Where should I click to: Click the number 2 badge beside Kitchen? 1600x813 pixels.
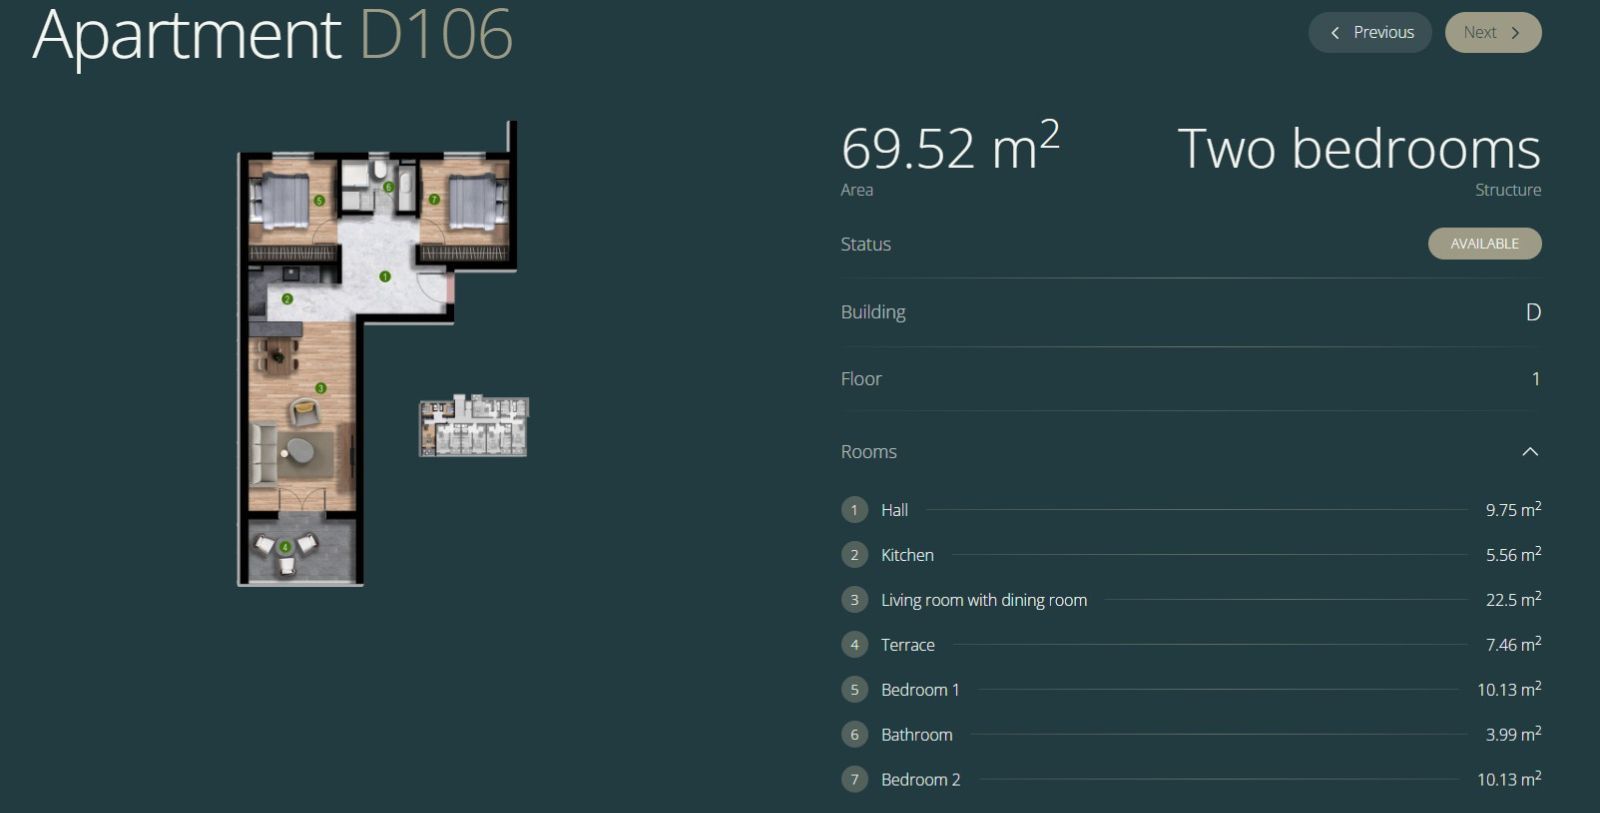point(854,555)
